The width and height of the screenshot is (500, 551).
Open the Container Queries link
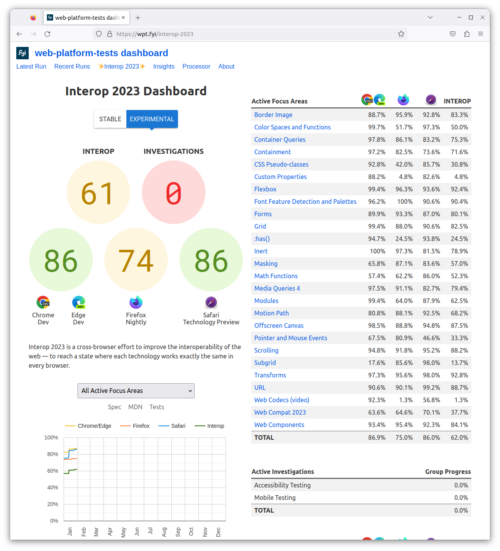click(280, 140)
